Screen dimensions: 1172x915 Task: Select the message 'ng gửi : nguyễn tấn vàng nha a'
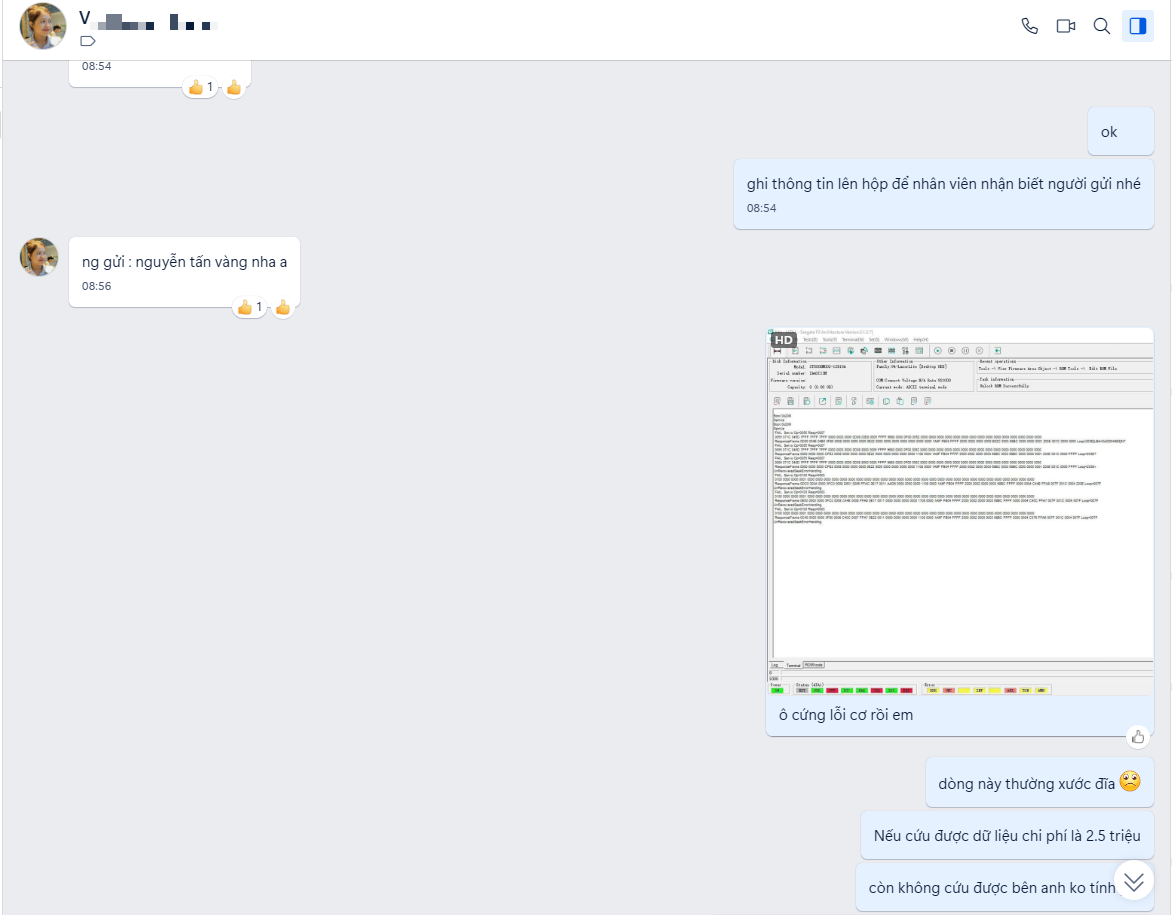pos(184,272)
